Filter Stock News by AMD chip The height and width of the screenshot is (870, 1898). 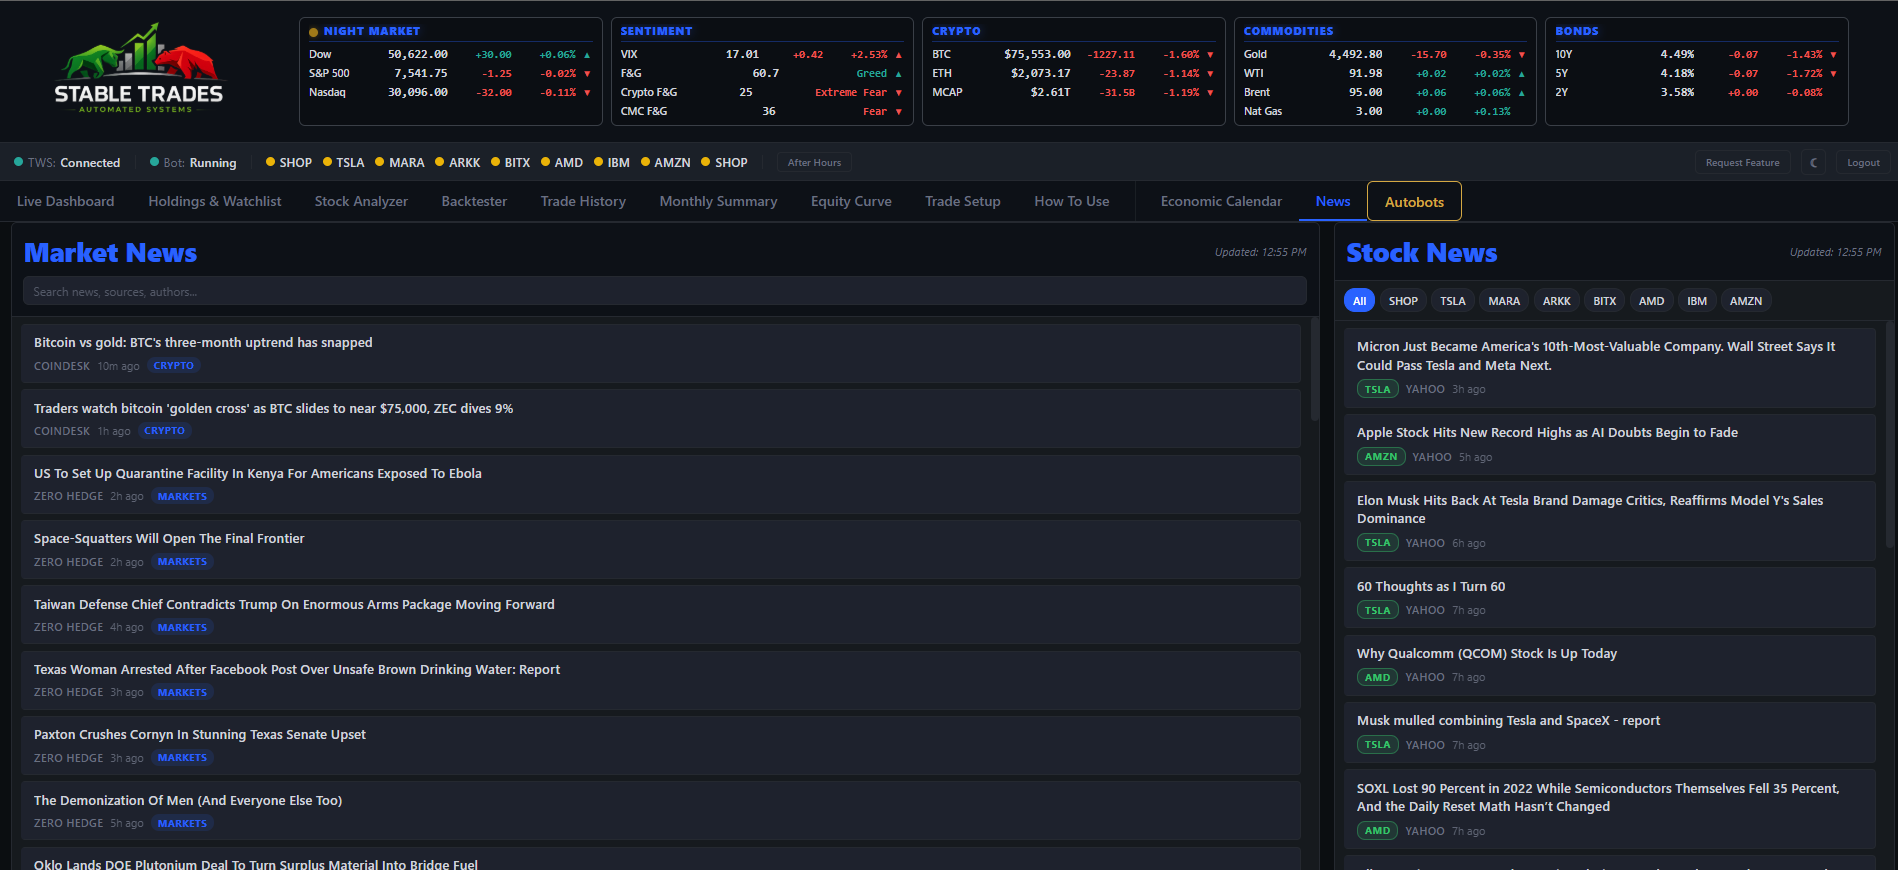1651,301
